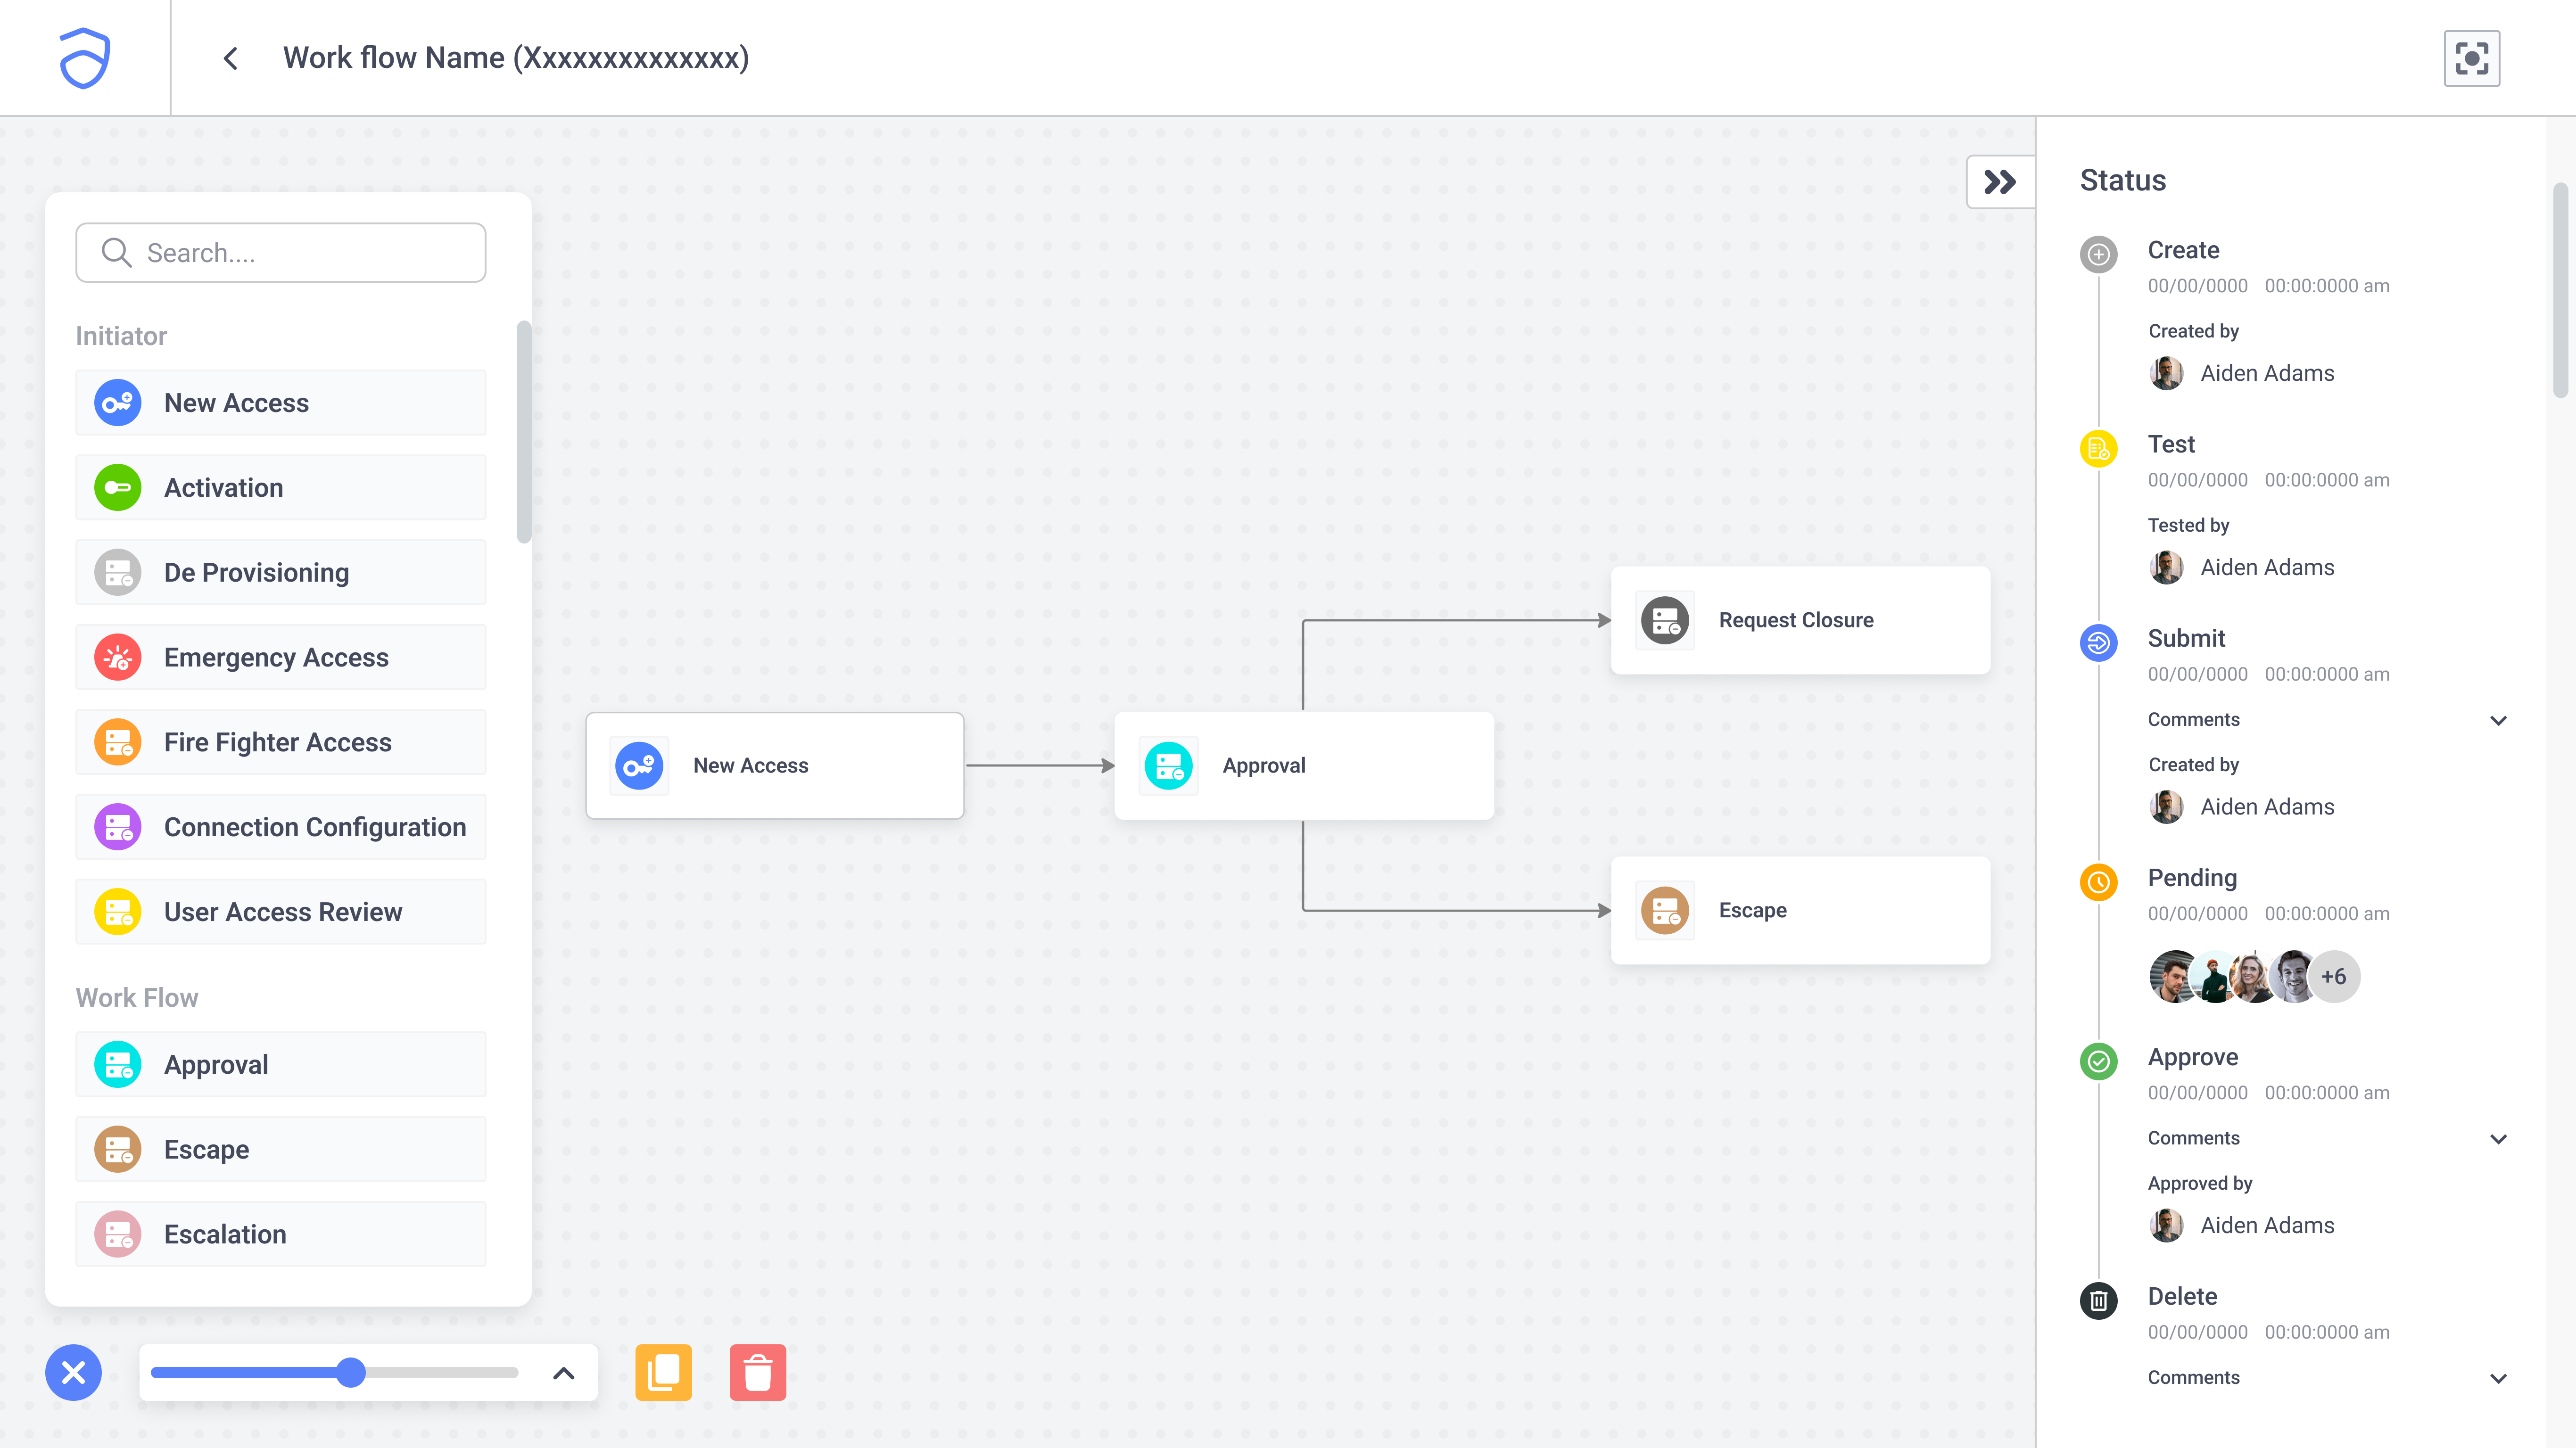The height and width of the screenshot is (1448, 2576).
Task: Collapse the Status panel with double chevron
Action: 2000,182
